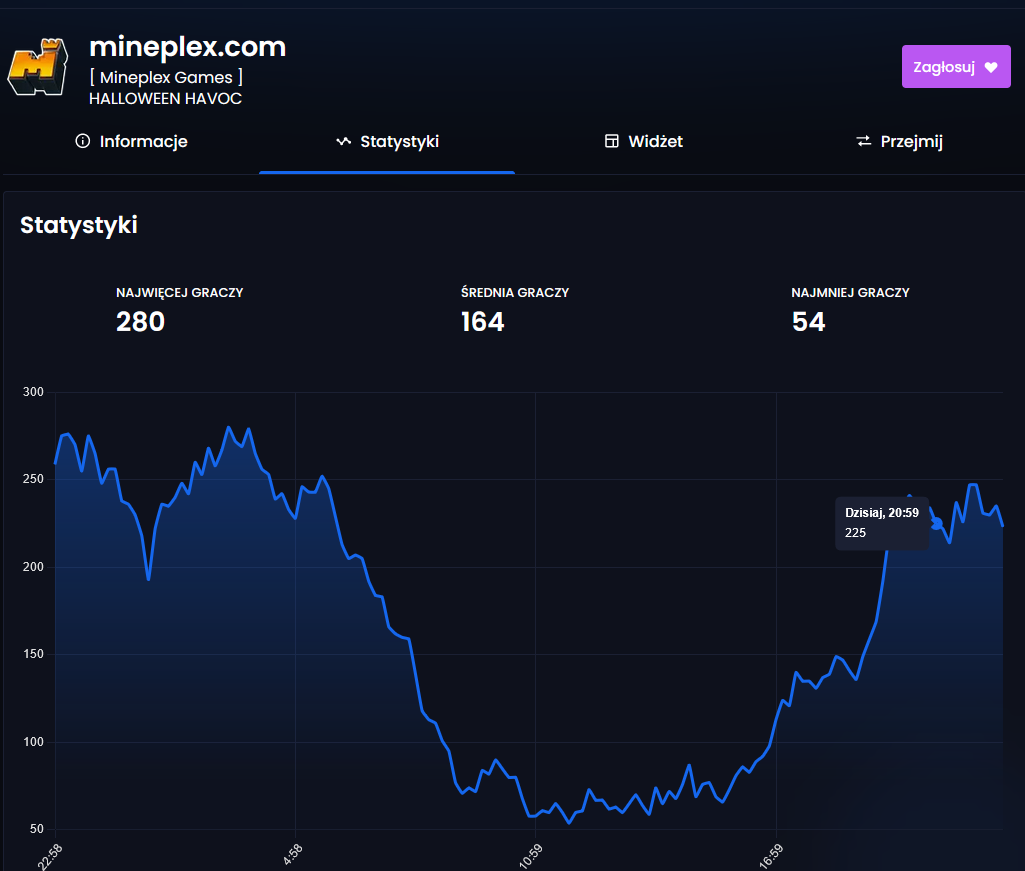Go to the Przejmij tab
This screenshot has height=871, width=1025.
(911, 141)
